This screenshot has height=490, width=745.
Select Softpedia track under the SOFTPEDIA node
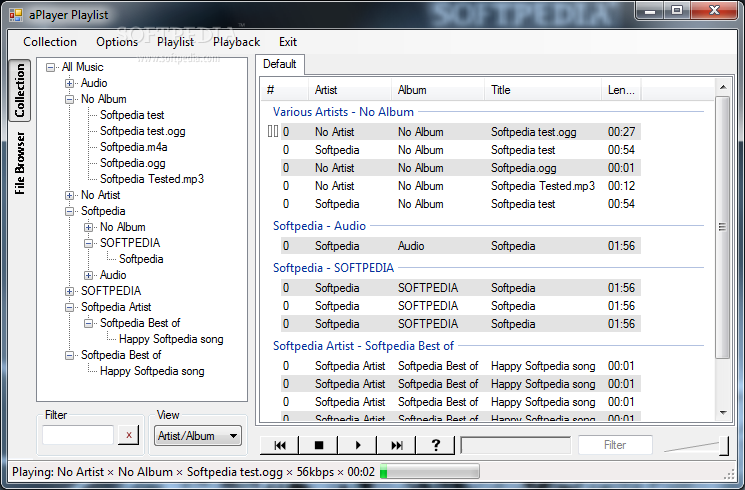tap(141, 259)
